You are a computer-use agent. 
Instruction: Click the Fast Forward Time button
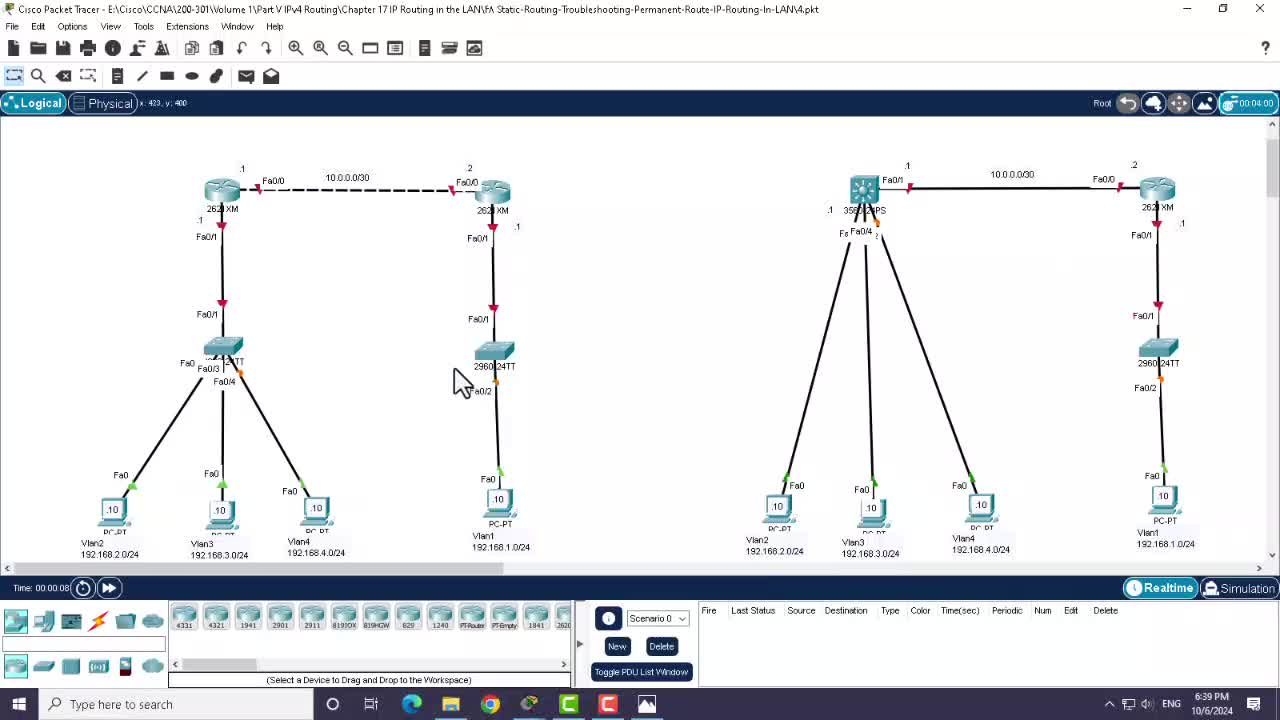coord(109,588)
